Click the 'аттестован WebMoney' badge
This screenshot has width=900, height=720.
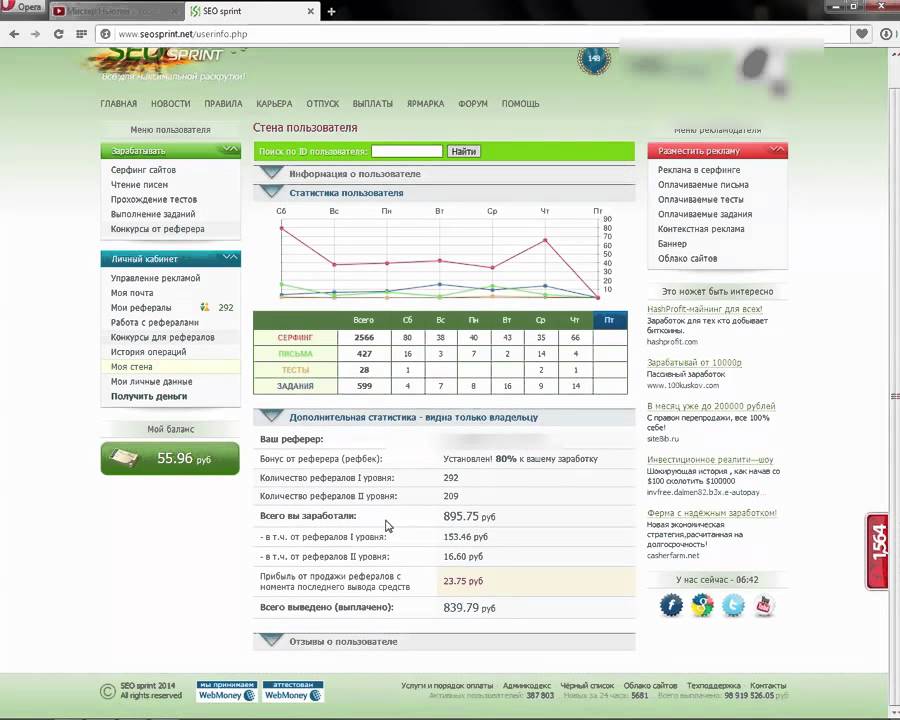pyautogui.click(x=293, y=691)
